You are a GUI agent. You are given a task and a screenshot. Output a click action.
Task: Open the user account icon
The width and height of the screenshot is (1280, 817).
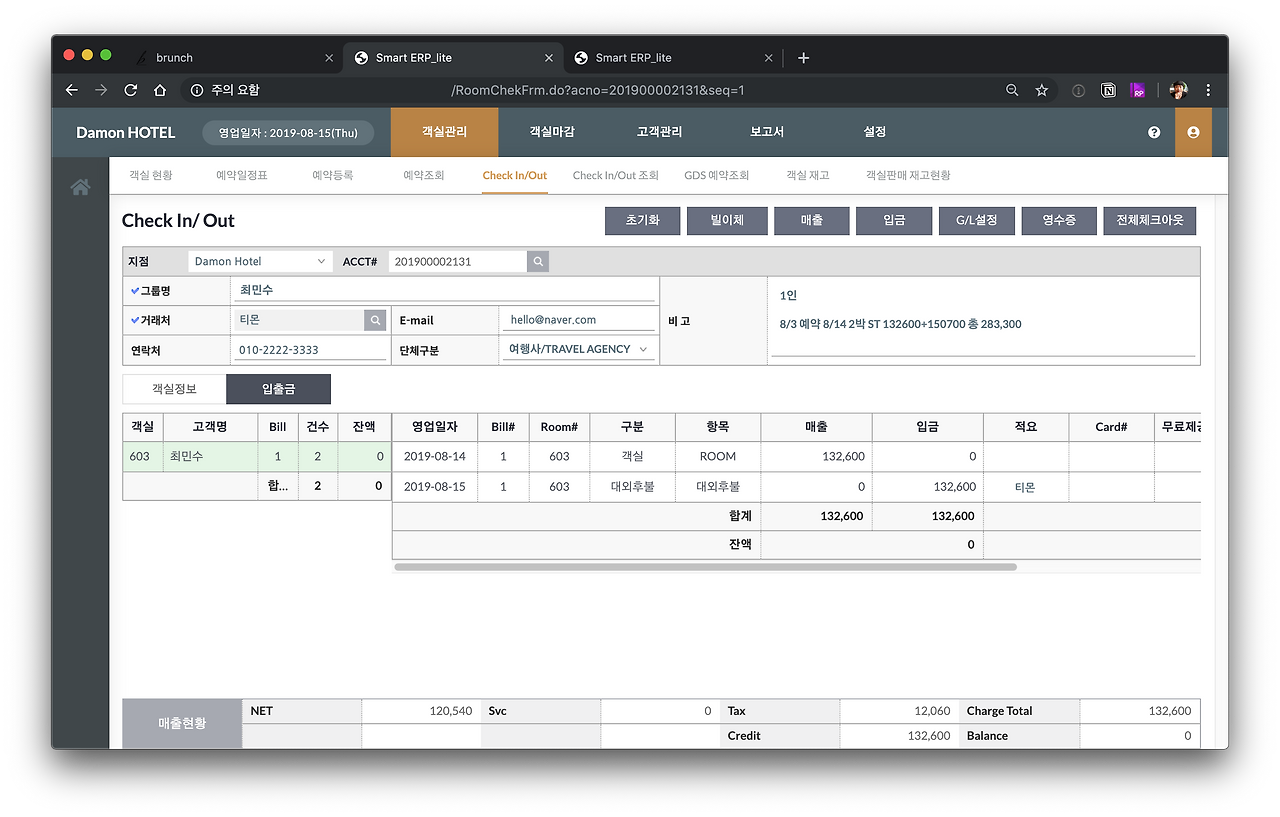click(1193, 132)
